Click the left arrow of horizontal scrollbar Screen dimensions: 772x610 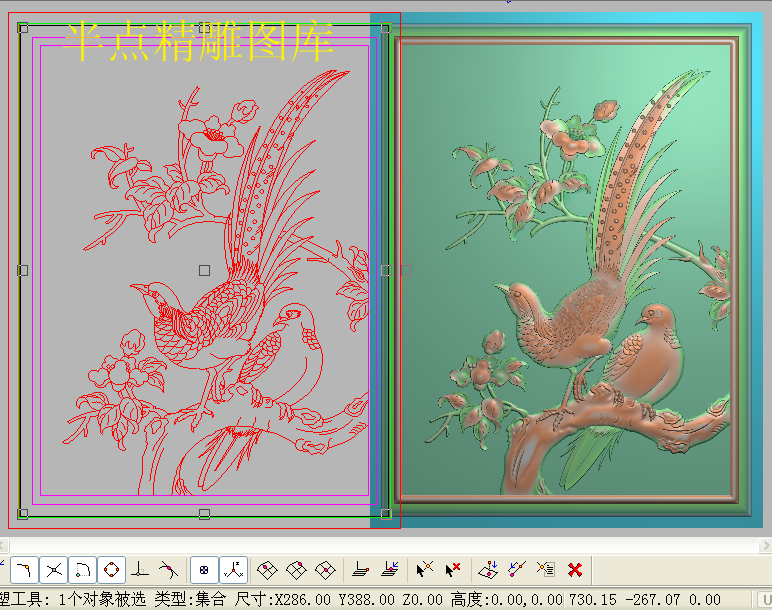3,546
